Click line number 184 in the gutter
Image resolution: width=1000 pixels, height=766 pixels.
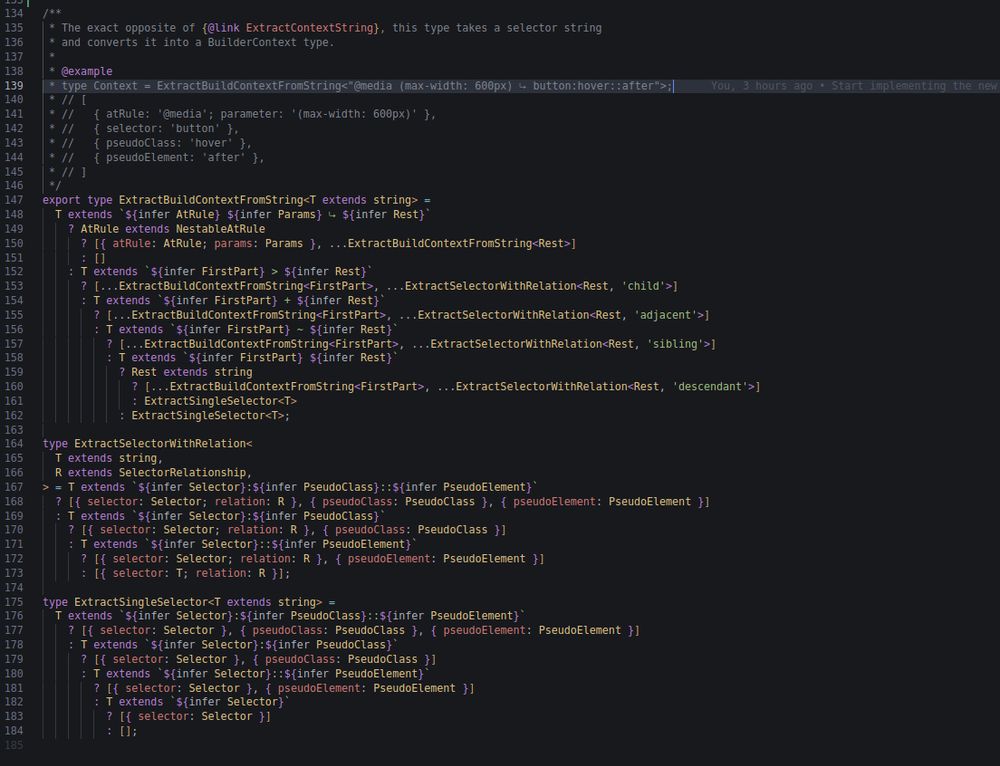pos(13,731)
